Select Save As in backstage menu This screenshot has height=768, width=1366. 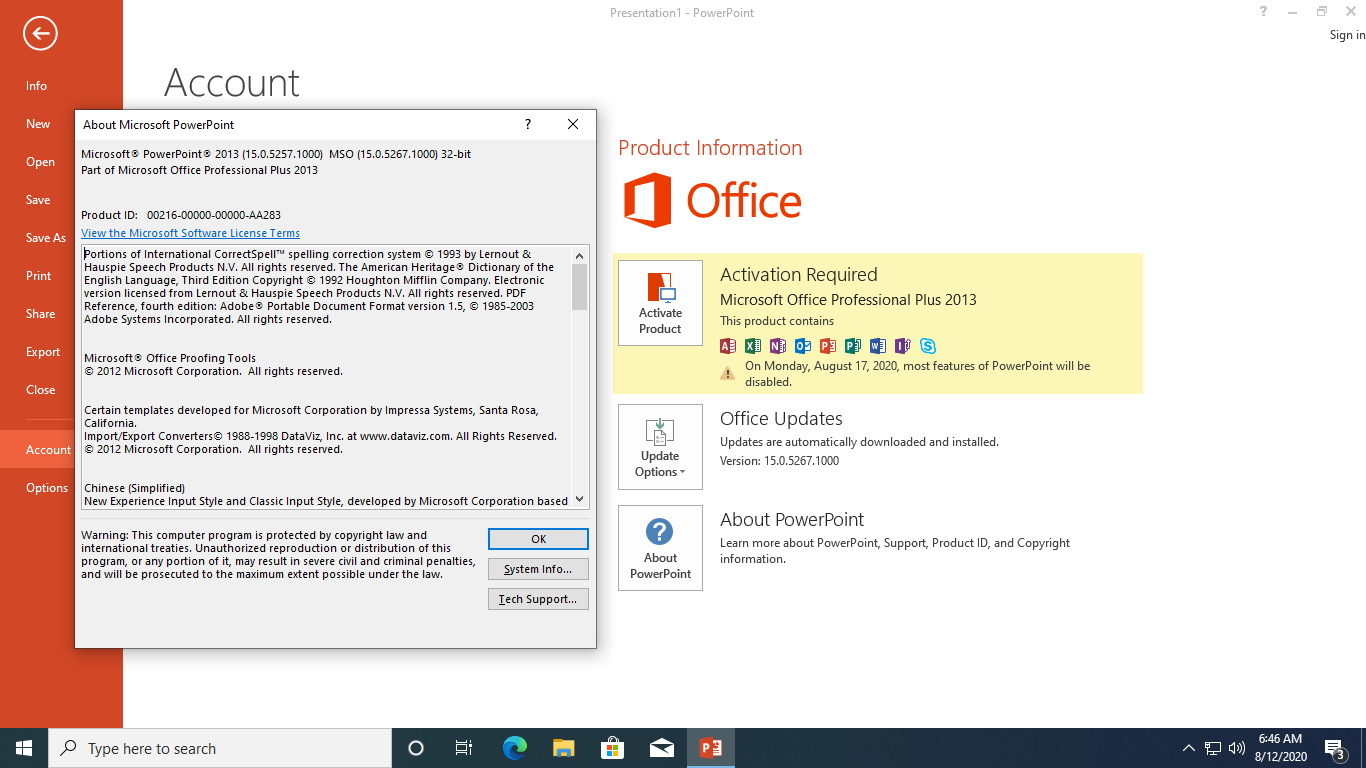[x=61, y=238]
